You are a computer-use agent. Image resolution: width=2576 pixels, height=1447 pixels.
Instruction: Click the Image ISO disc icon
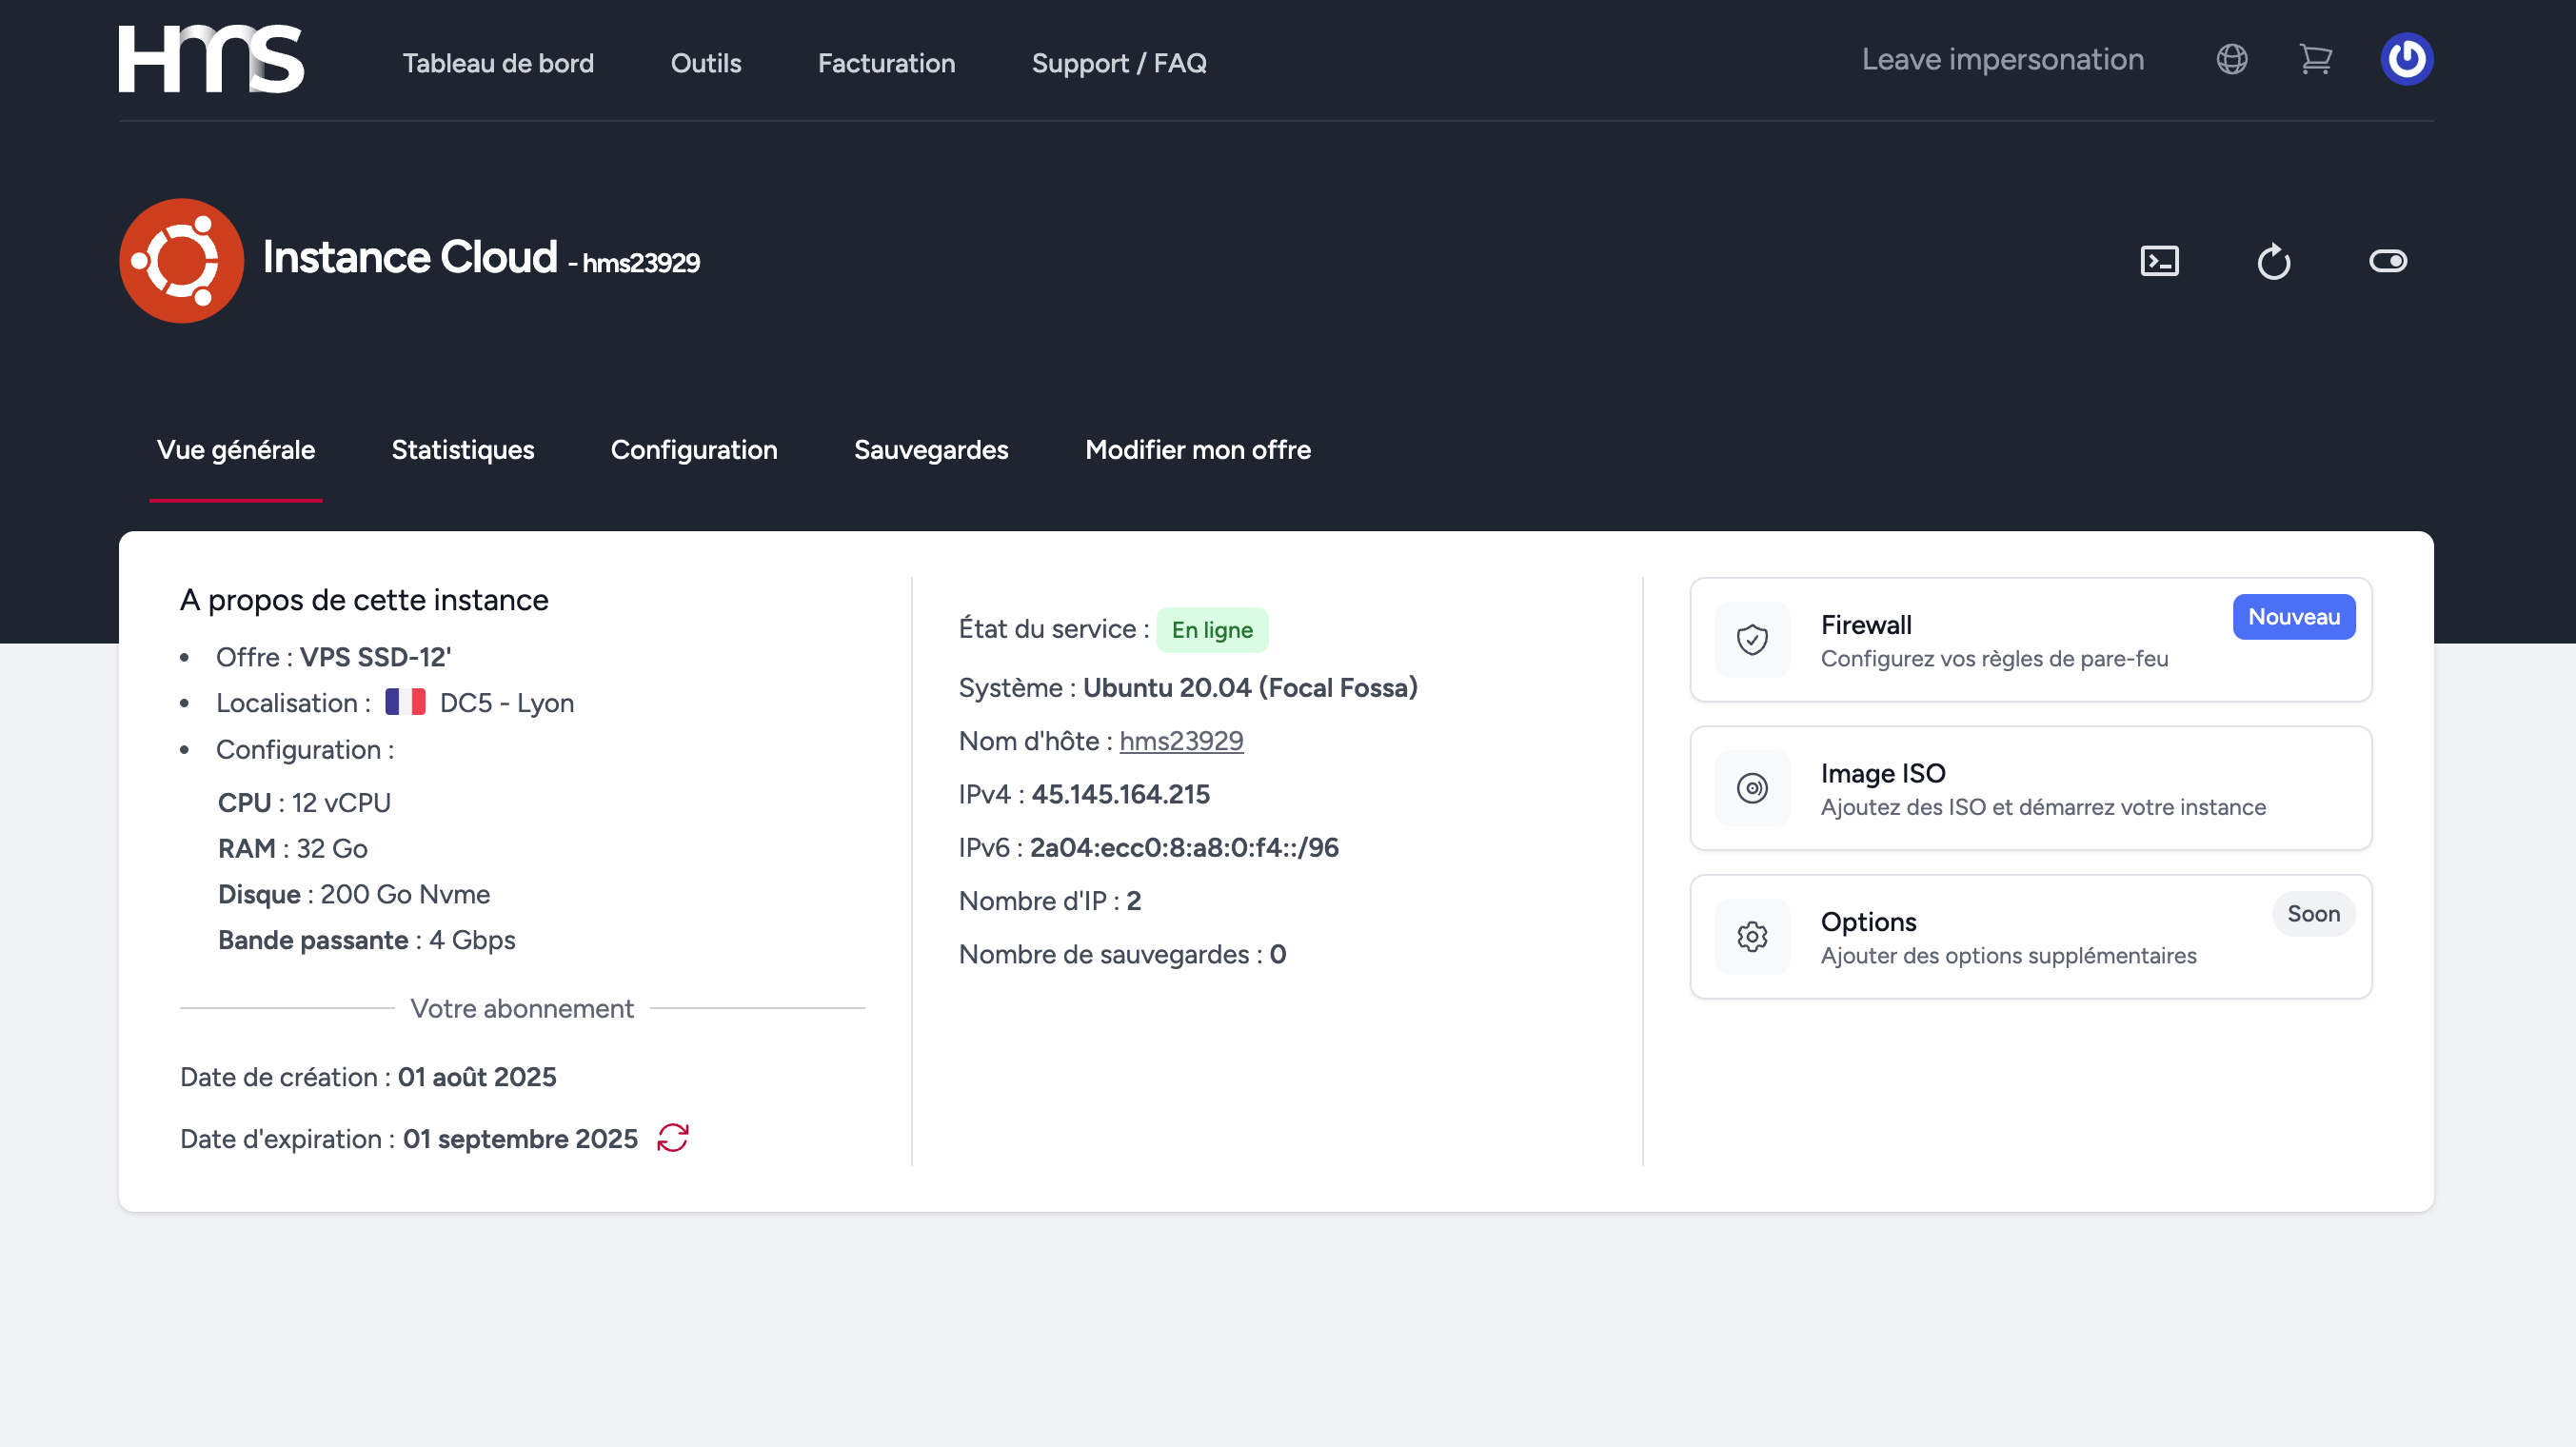[x=1751, y=788]
